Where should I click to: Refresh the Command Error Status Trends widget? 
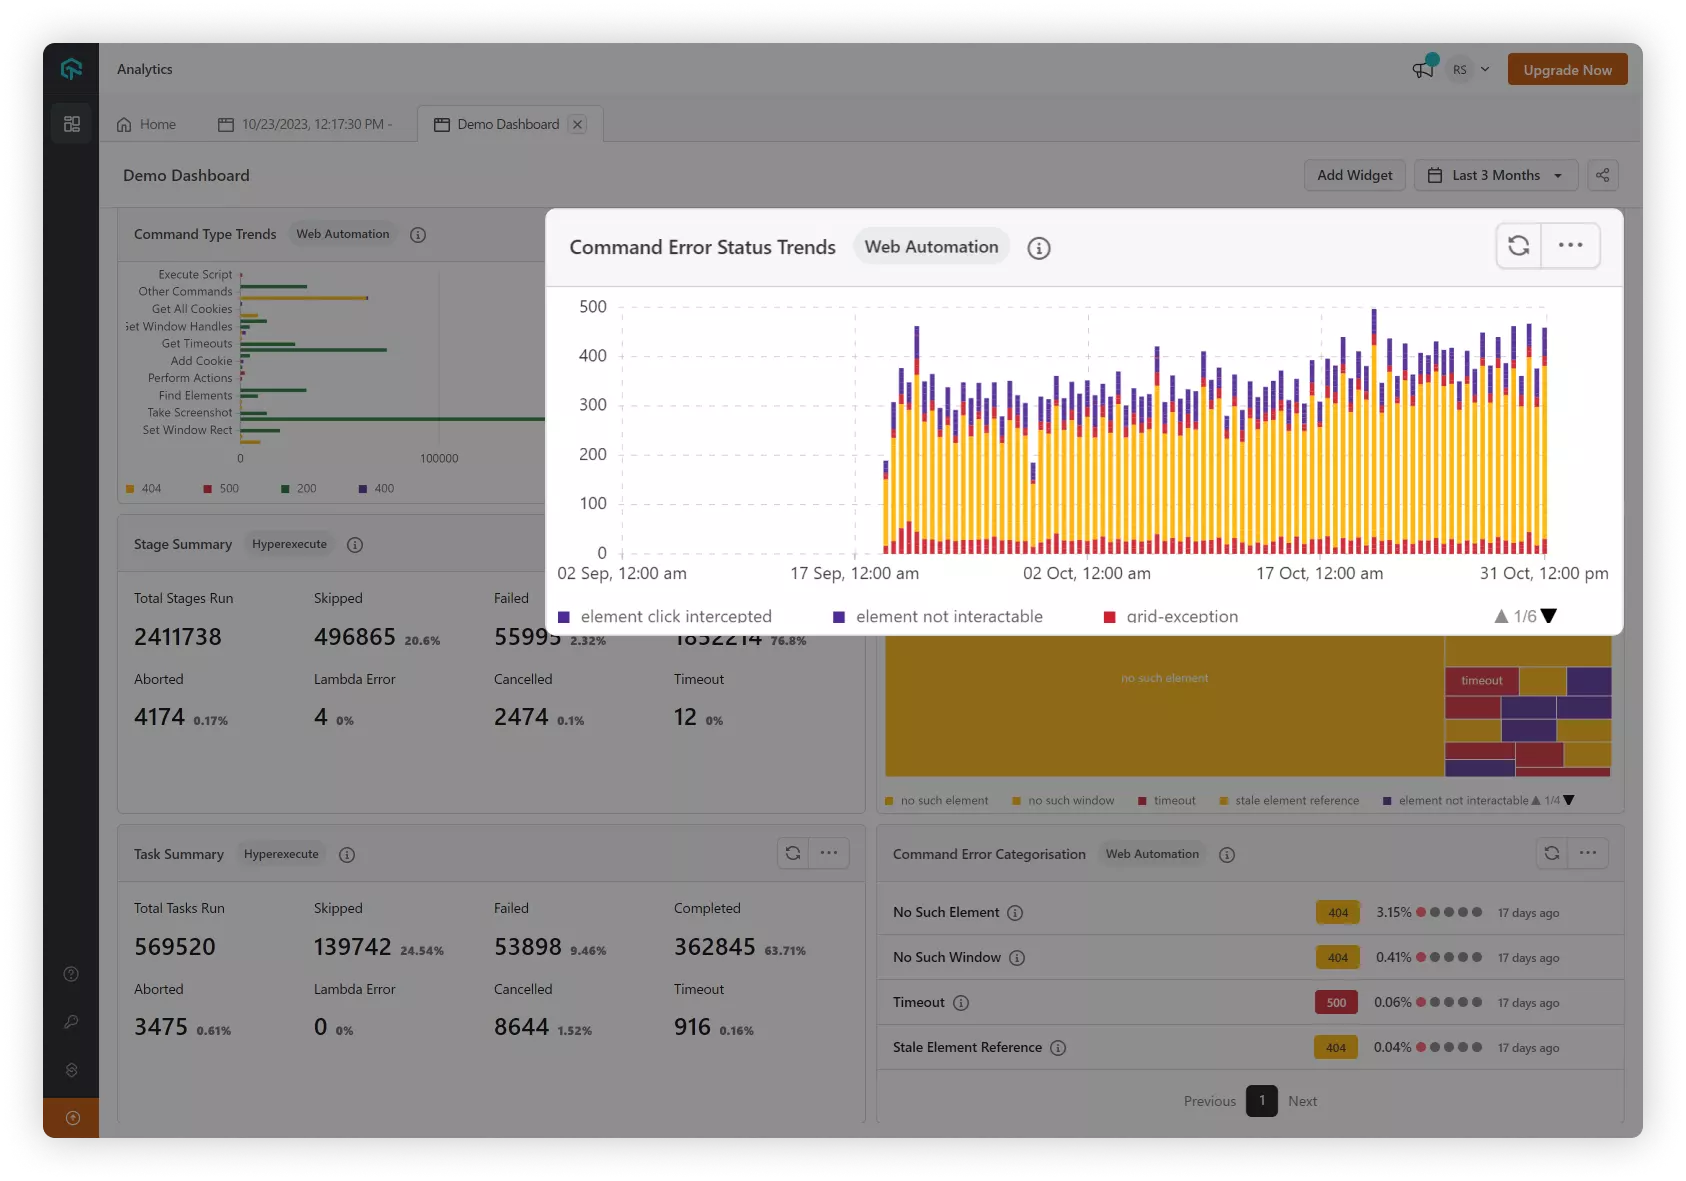tap(1518, 246)
